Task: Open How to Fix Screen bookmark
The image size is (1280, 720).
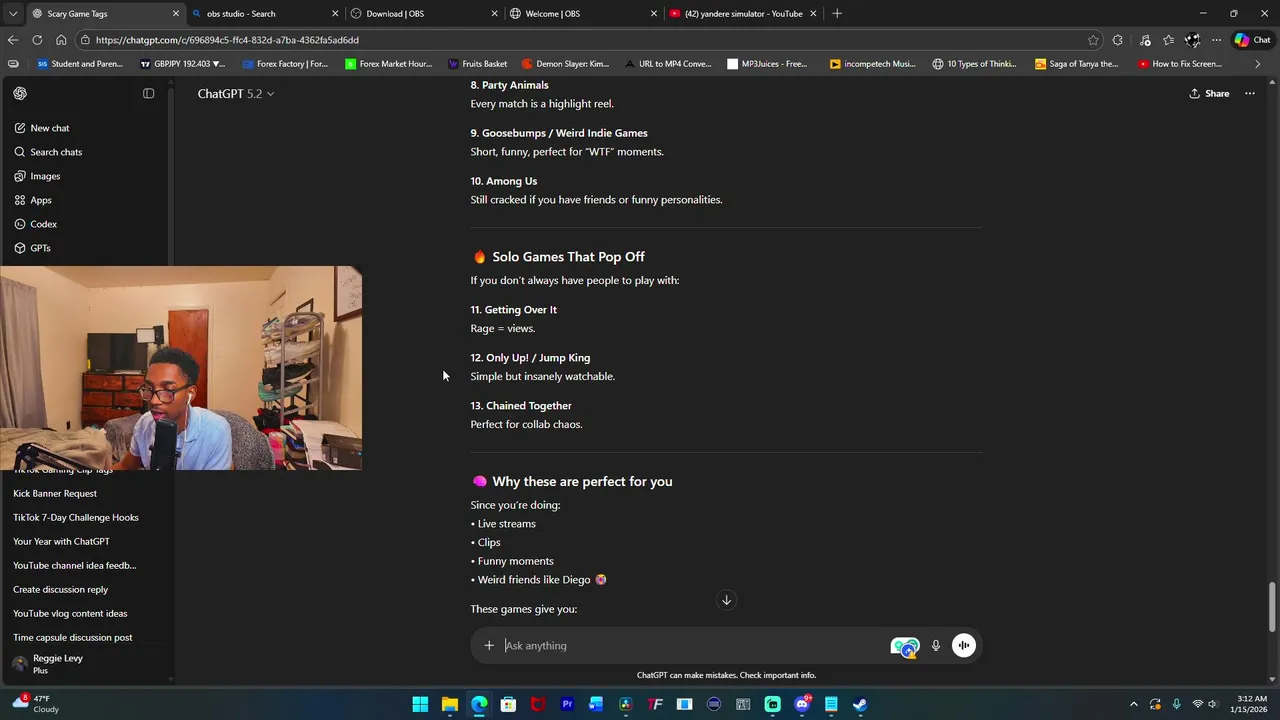Action: tap(1180, 64)
